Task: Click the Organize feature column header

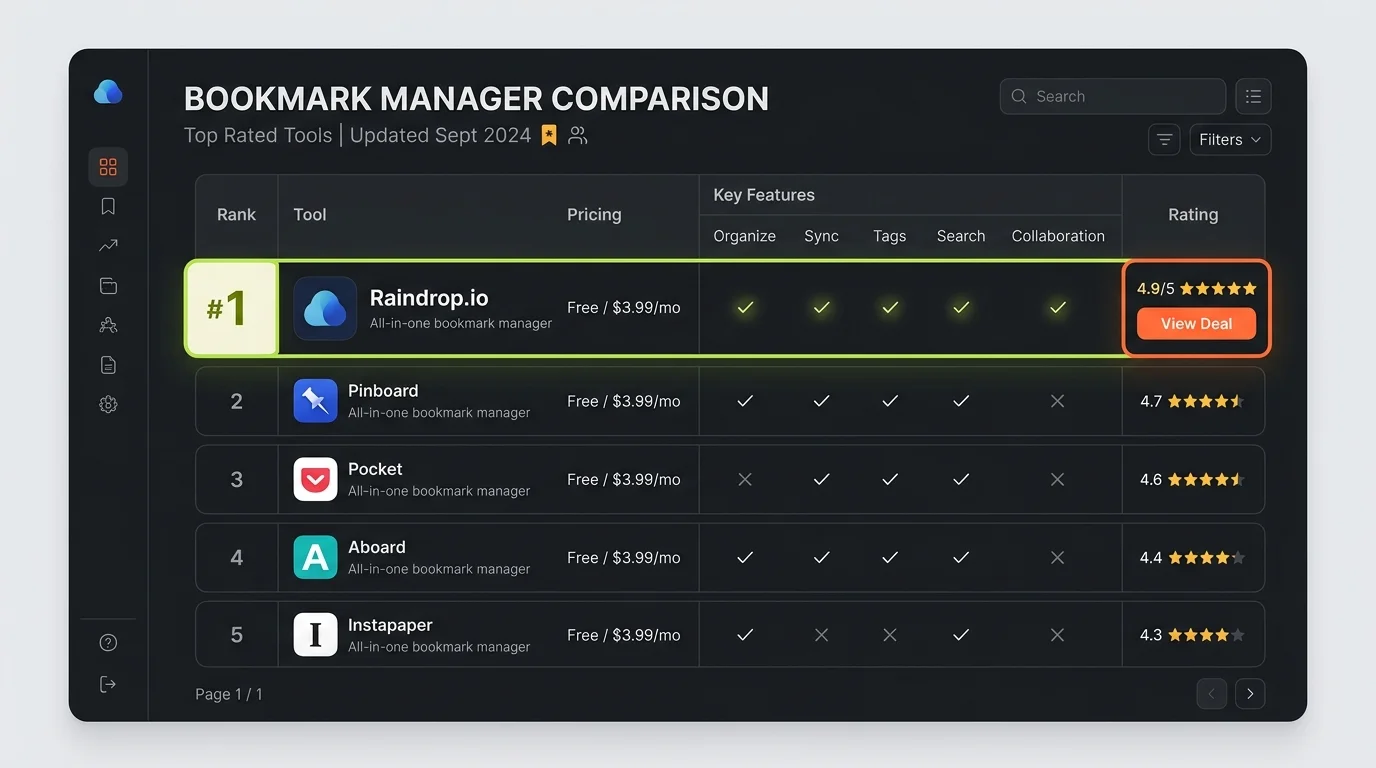Action: [744, 236]
